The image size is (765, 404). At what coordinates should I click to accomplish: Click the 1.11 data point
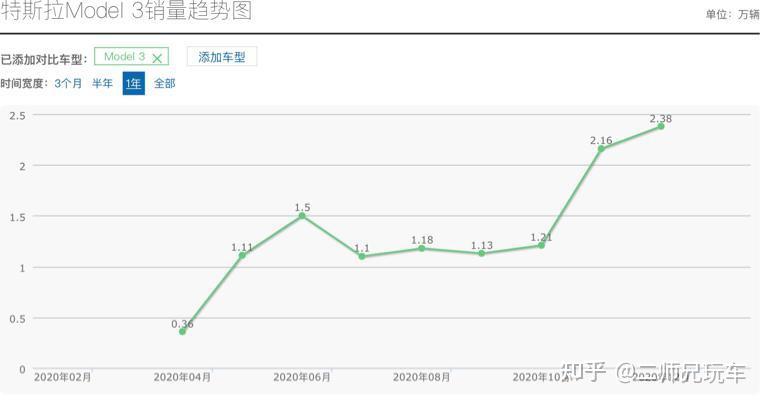click(x=242, y=256)
